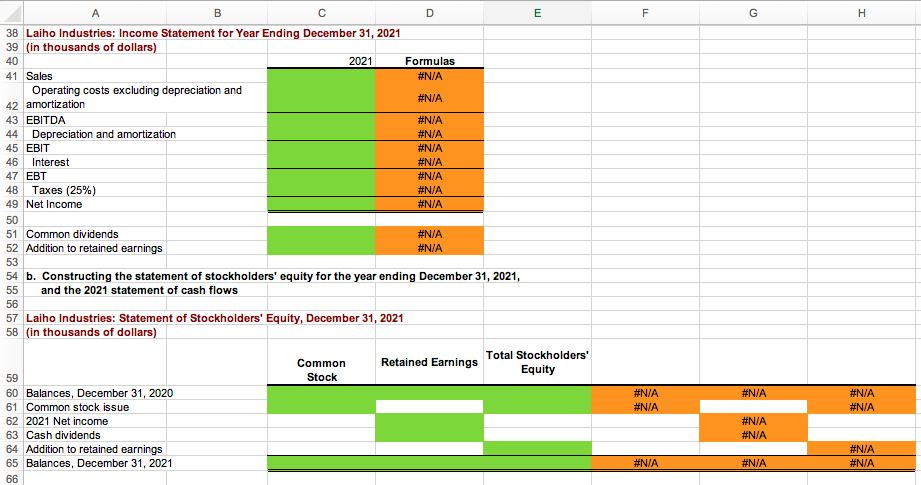Click 'Depreciation and amortization' label
921x485 pixels.
click(103, 134)
